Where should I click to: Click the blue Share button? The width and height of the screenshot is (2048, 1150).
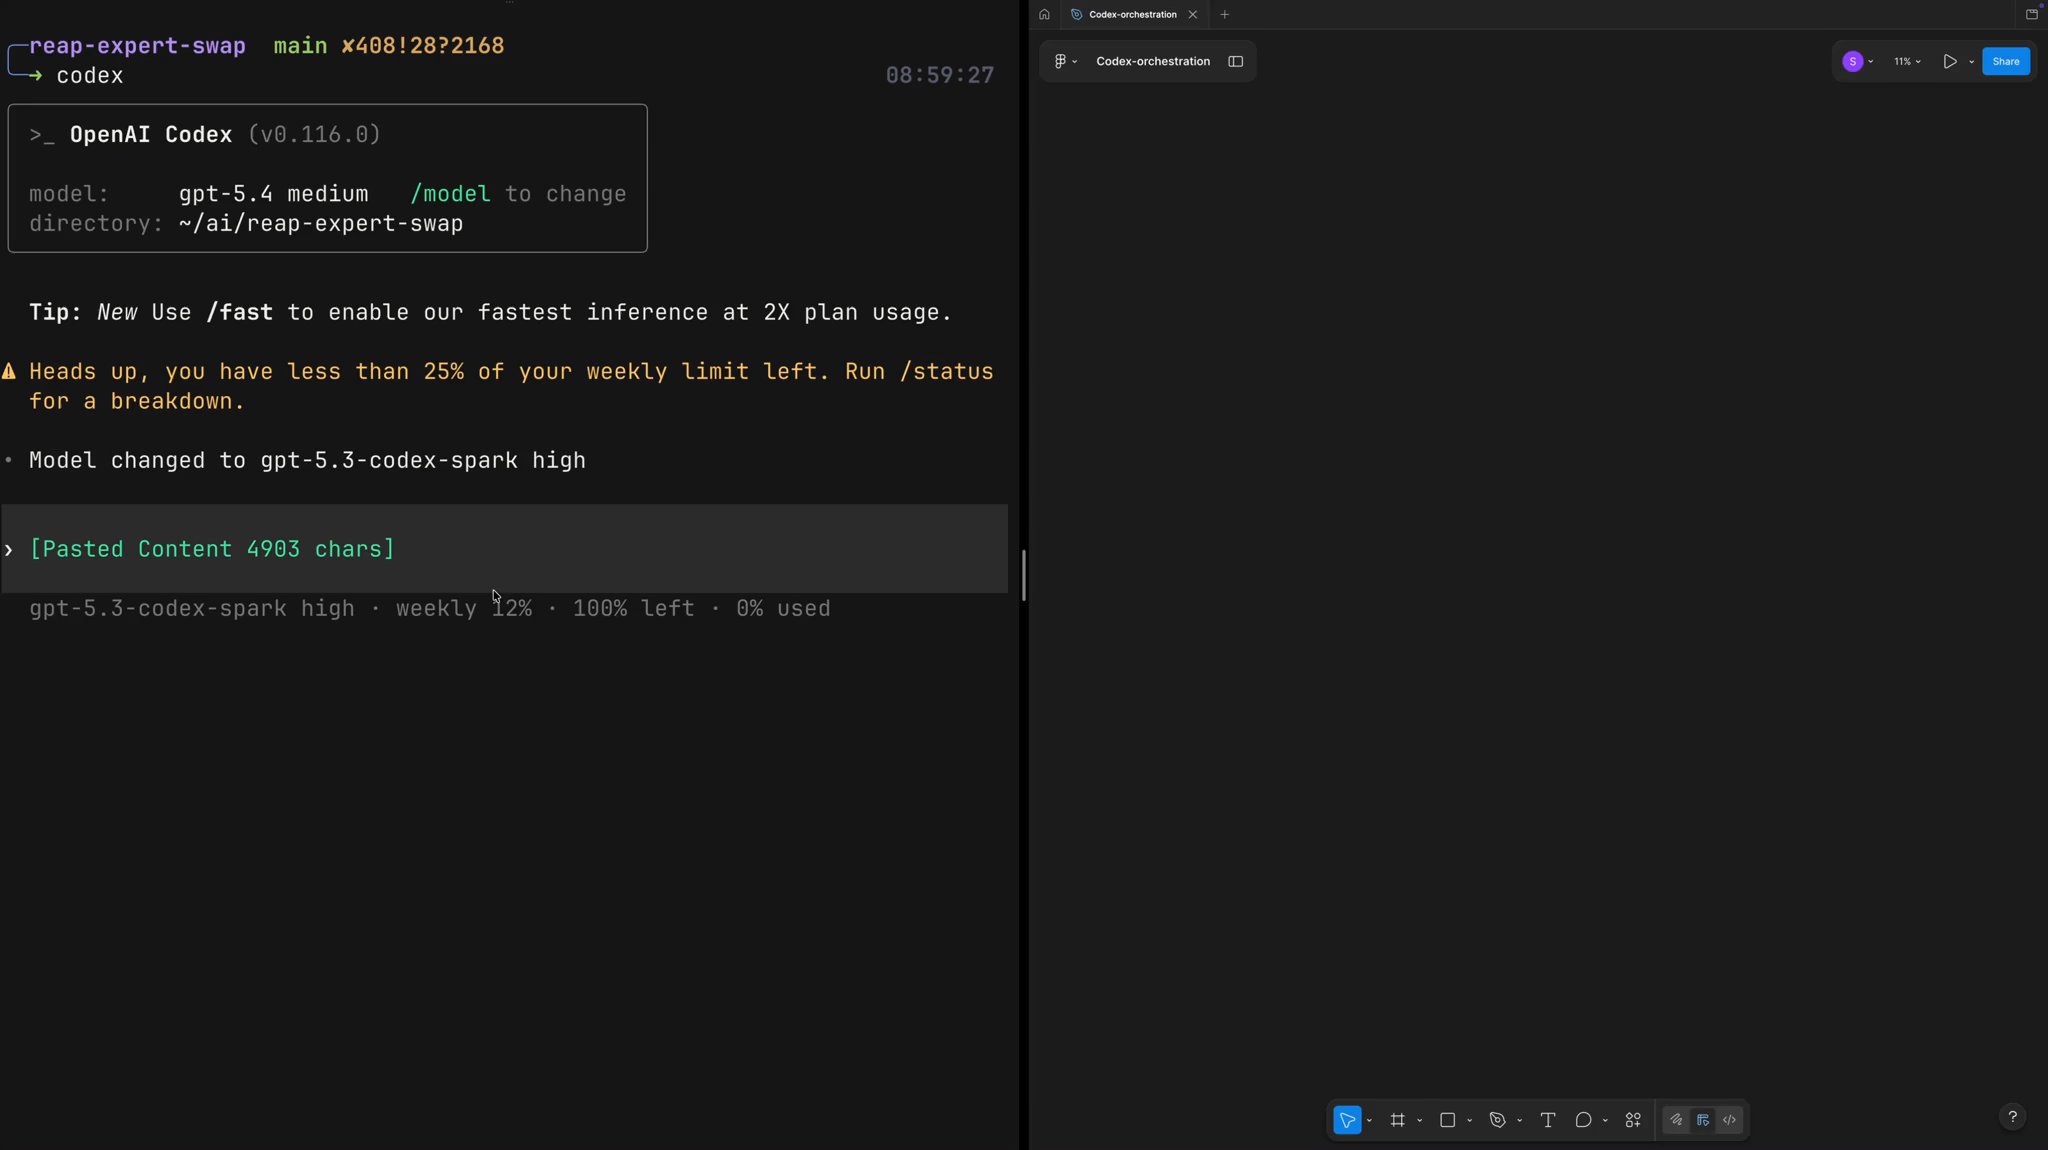pyautogui.click(x=2005, y=61)
